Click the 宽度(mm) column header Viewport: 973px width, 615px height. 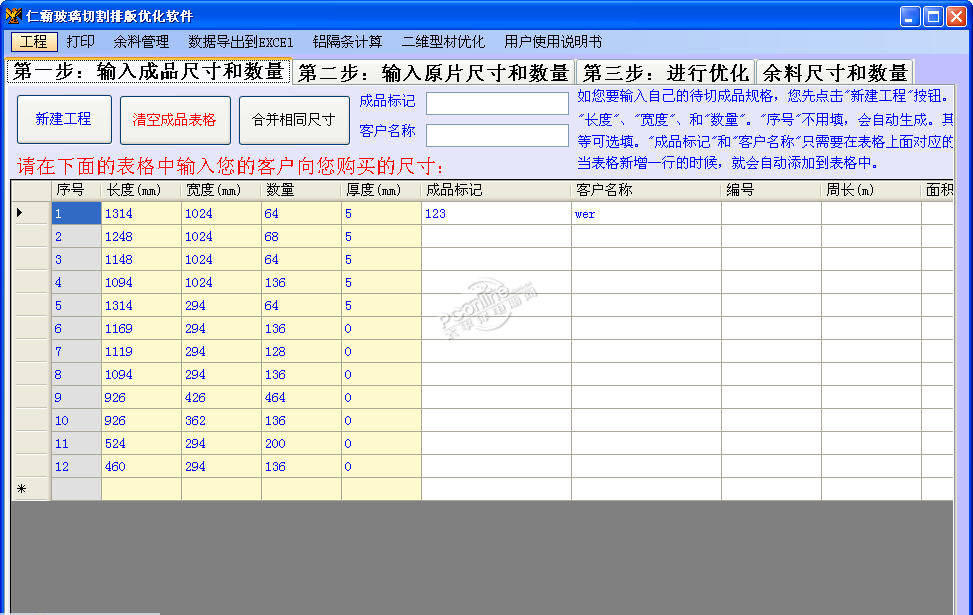click(221, 190)
